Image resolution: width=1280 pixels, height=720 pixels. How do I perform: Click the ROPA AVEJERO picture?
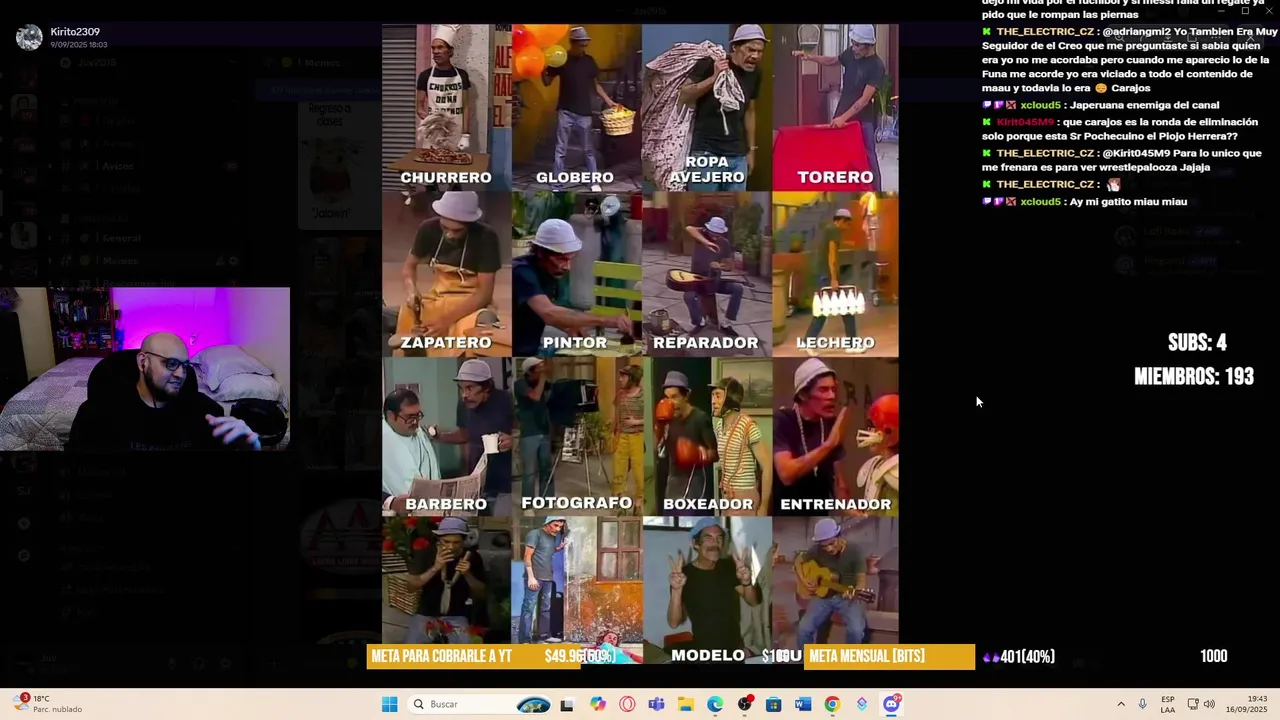pyautogui.click(x=706, y=107)
